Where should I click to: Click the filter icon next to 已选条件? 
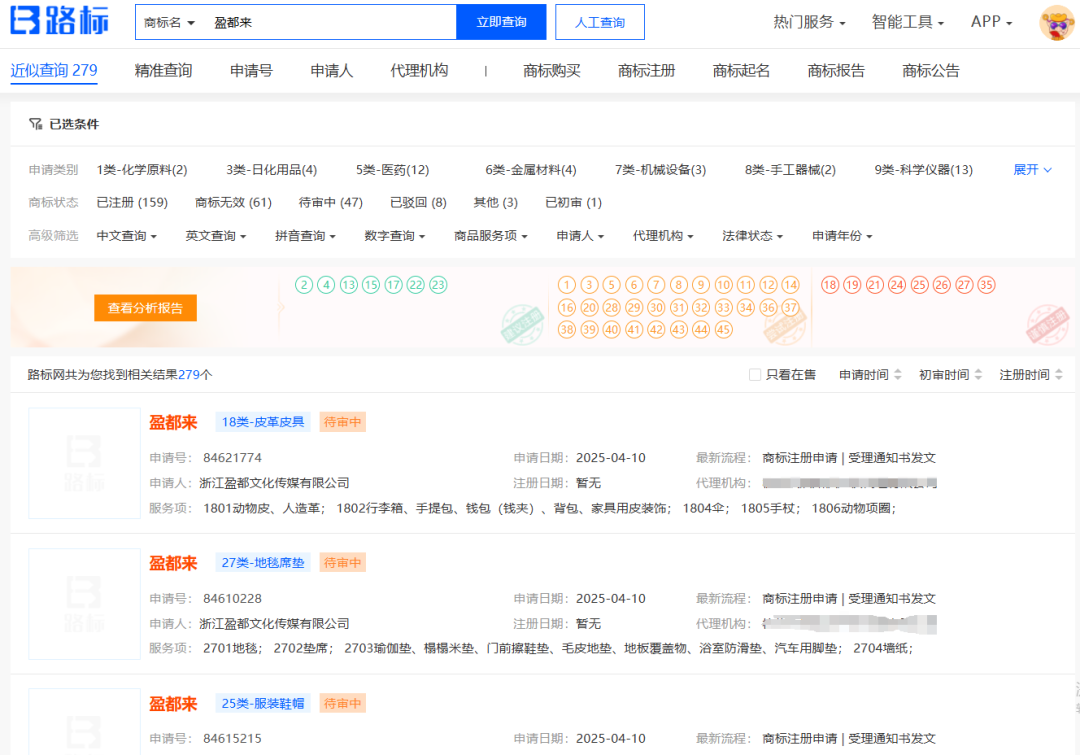[35, 124]
